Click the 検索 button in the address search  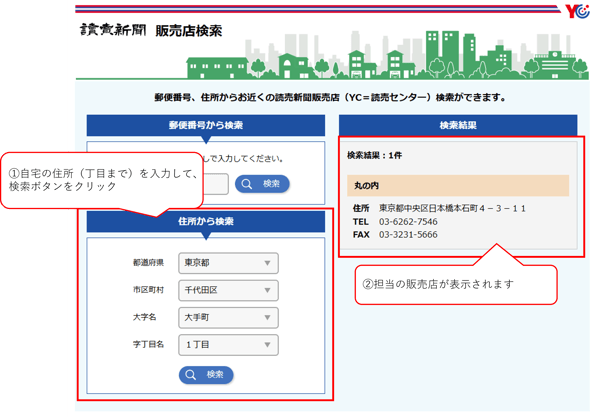(x=206, y=375)
